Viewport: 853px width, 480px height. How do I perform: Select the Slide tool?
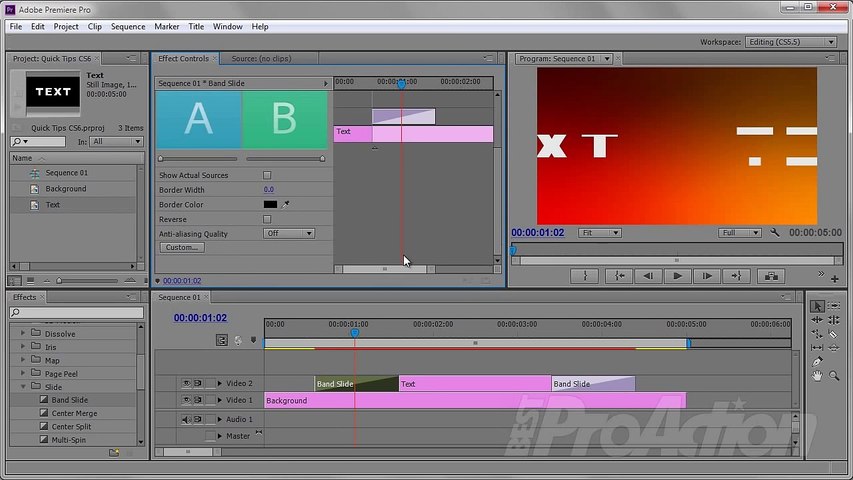click(x=834, y=347)
